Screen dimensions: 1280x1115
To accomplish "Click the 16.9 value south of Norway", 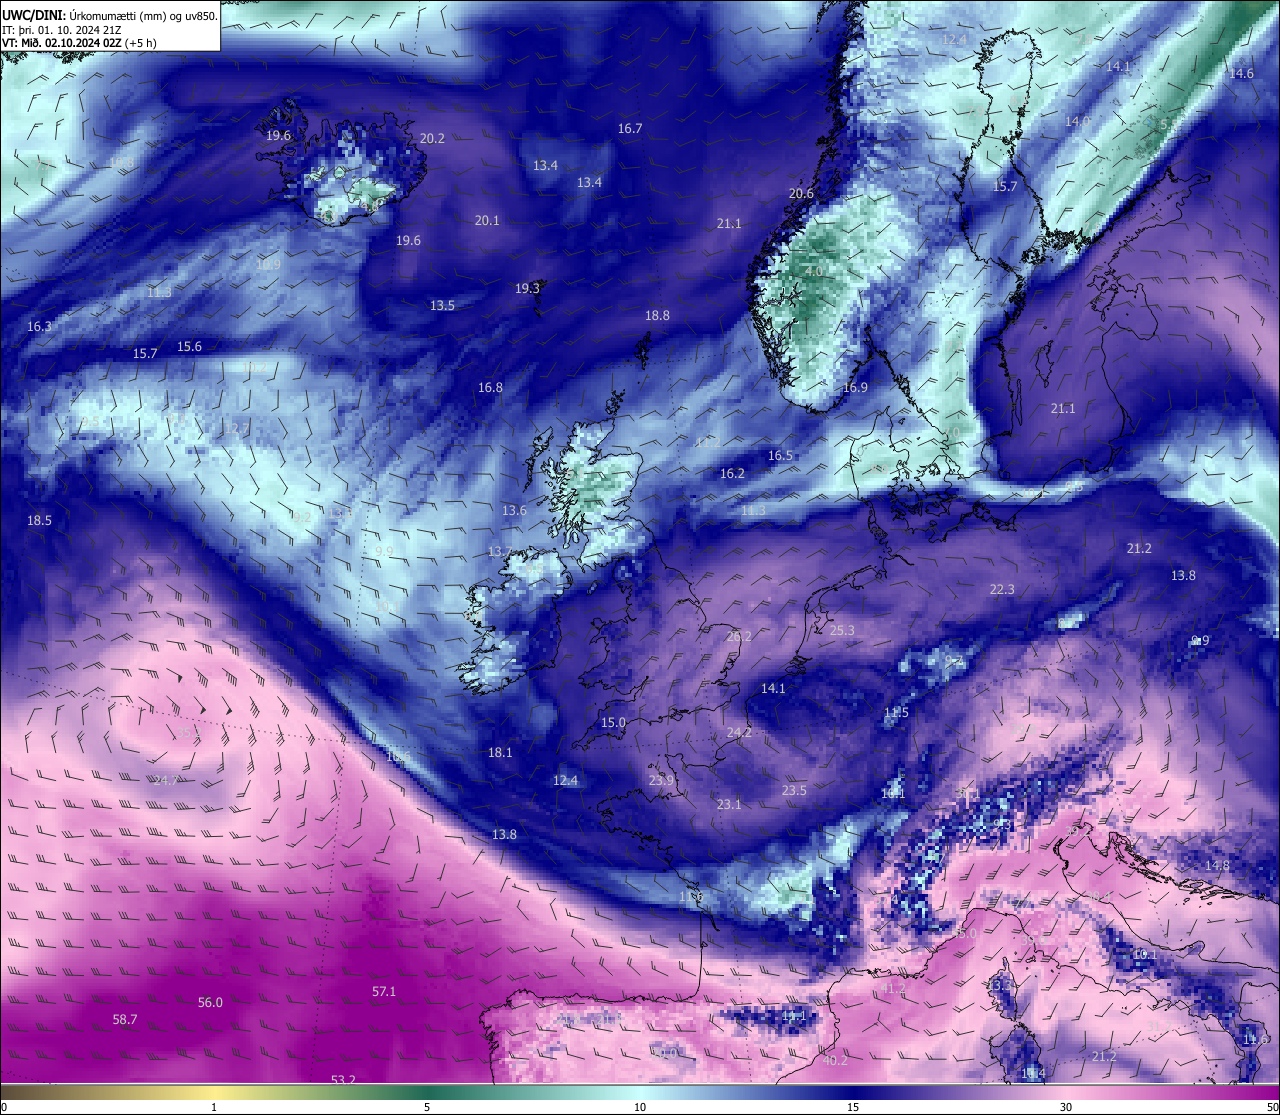I will [x=855, y=387].
